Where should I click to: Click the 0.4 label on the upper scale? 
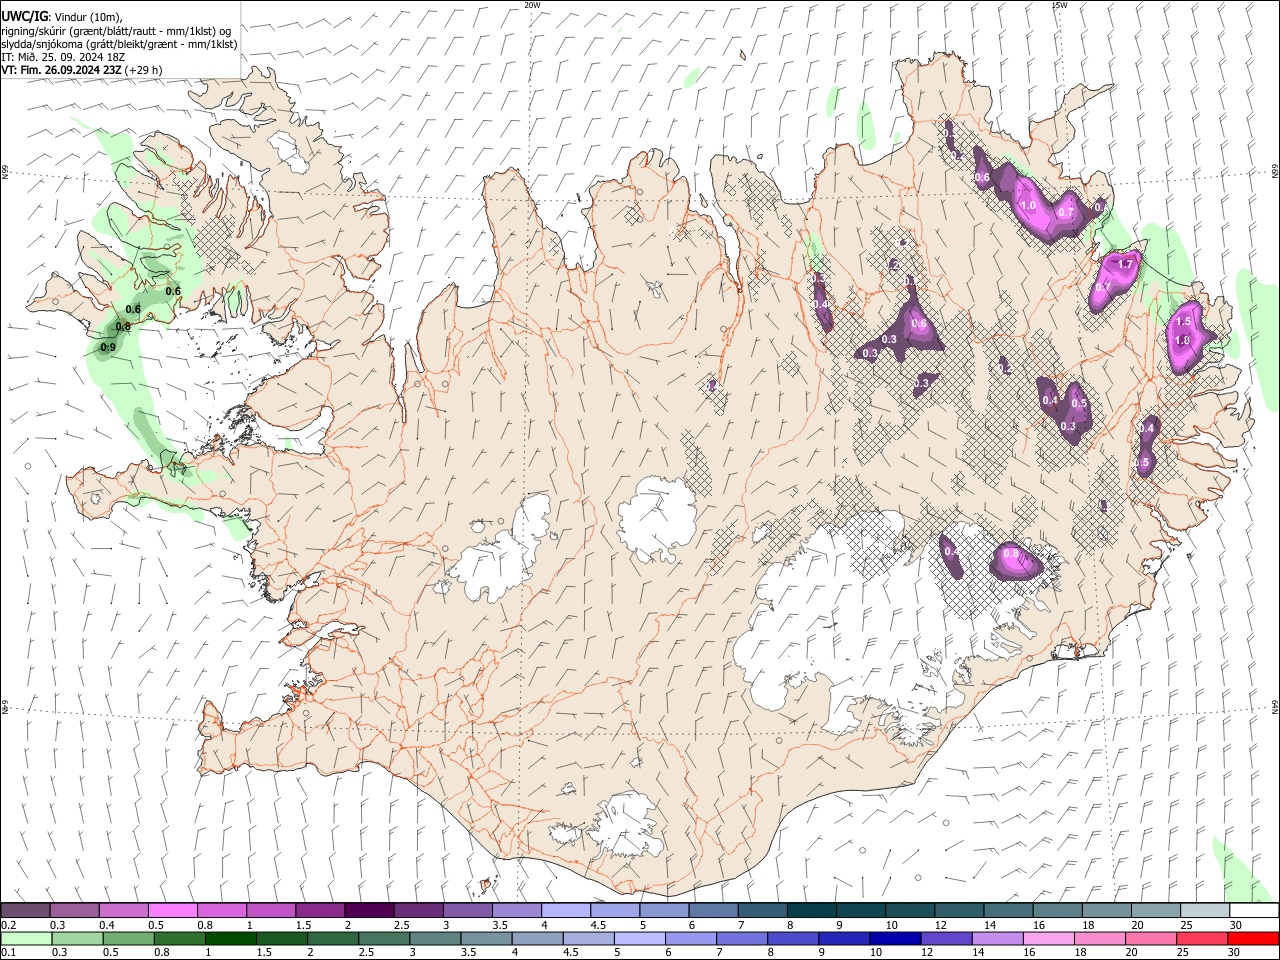point(107,925)
